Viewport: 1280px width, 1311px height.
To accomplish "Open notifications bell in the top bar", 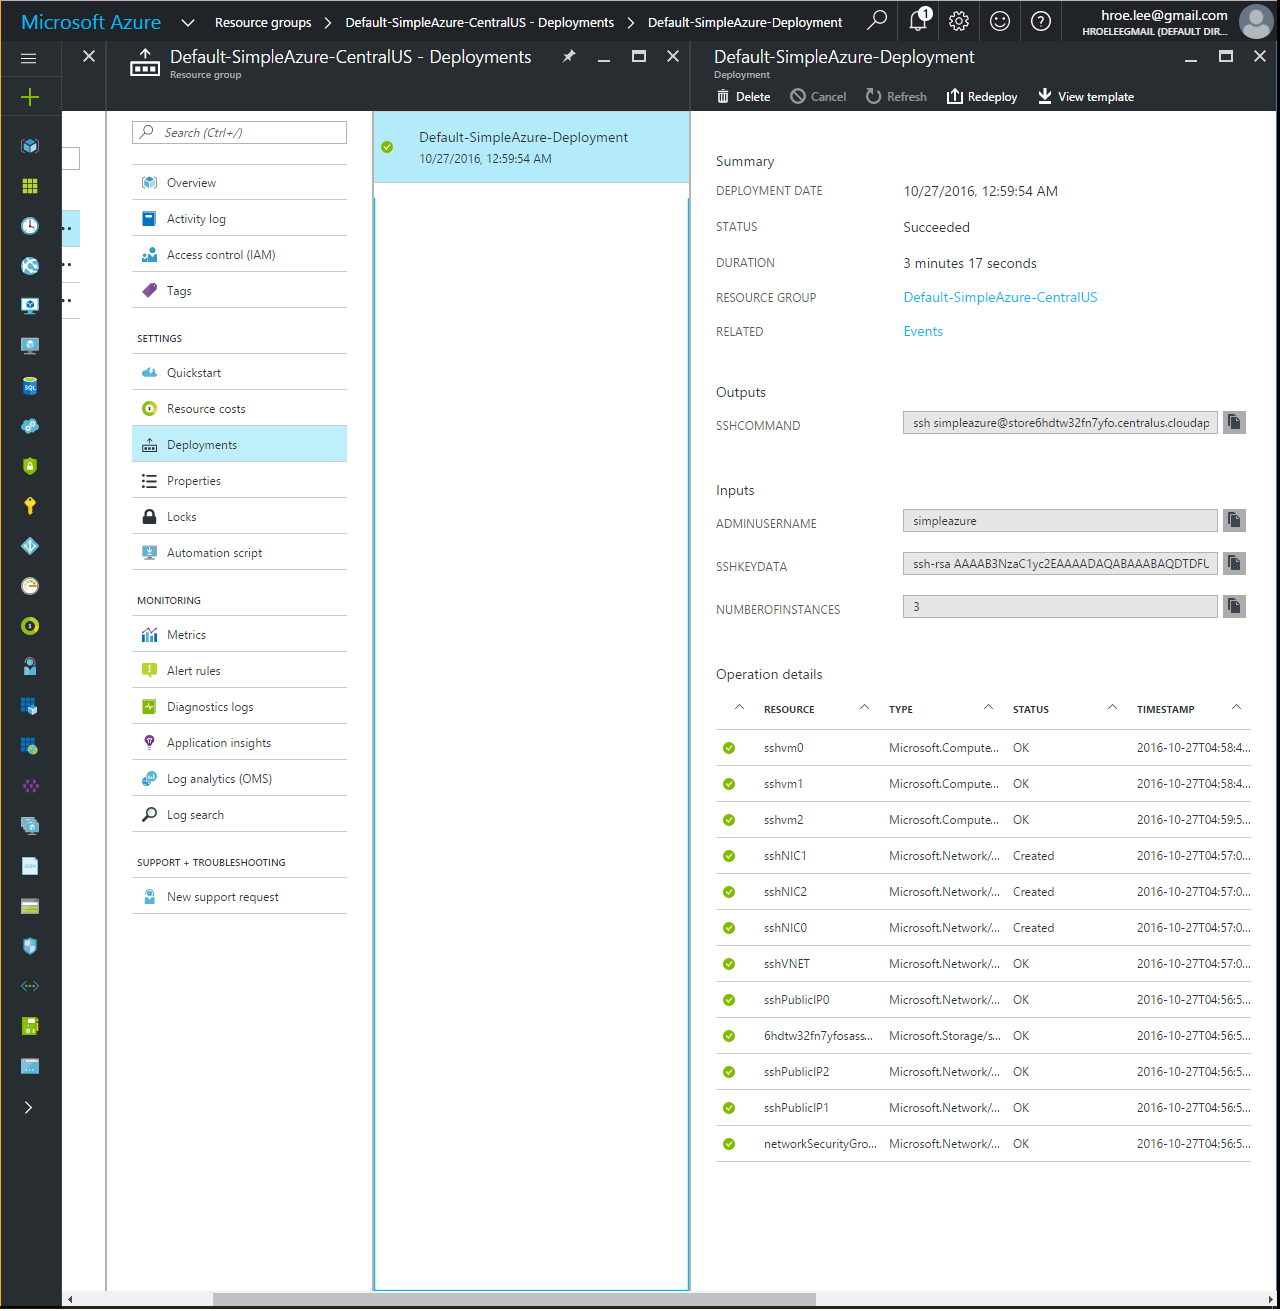I will (x=918, y=21).
